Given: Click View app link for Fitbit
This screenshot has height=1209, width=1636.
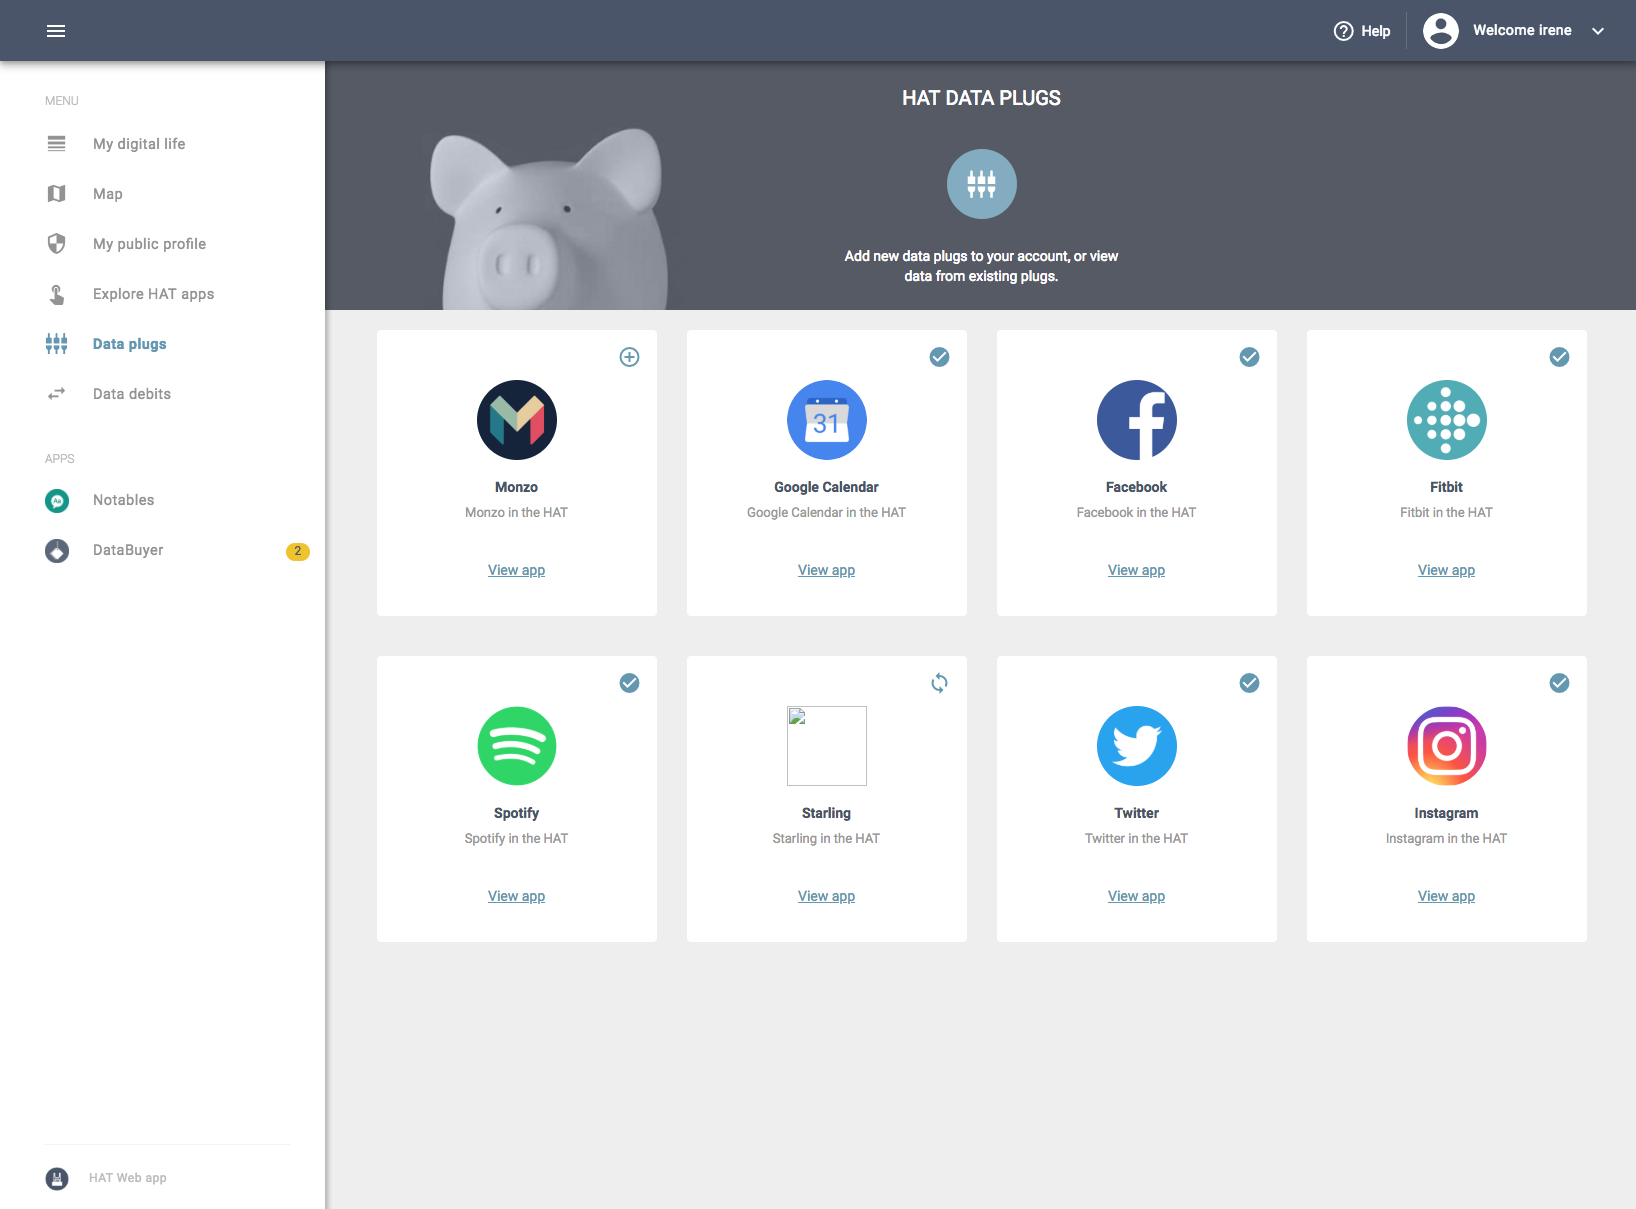Looking at the screenshot, I should [x=1447, y=570].
